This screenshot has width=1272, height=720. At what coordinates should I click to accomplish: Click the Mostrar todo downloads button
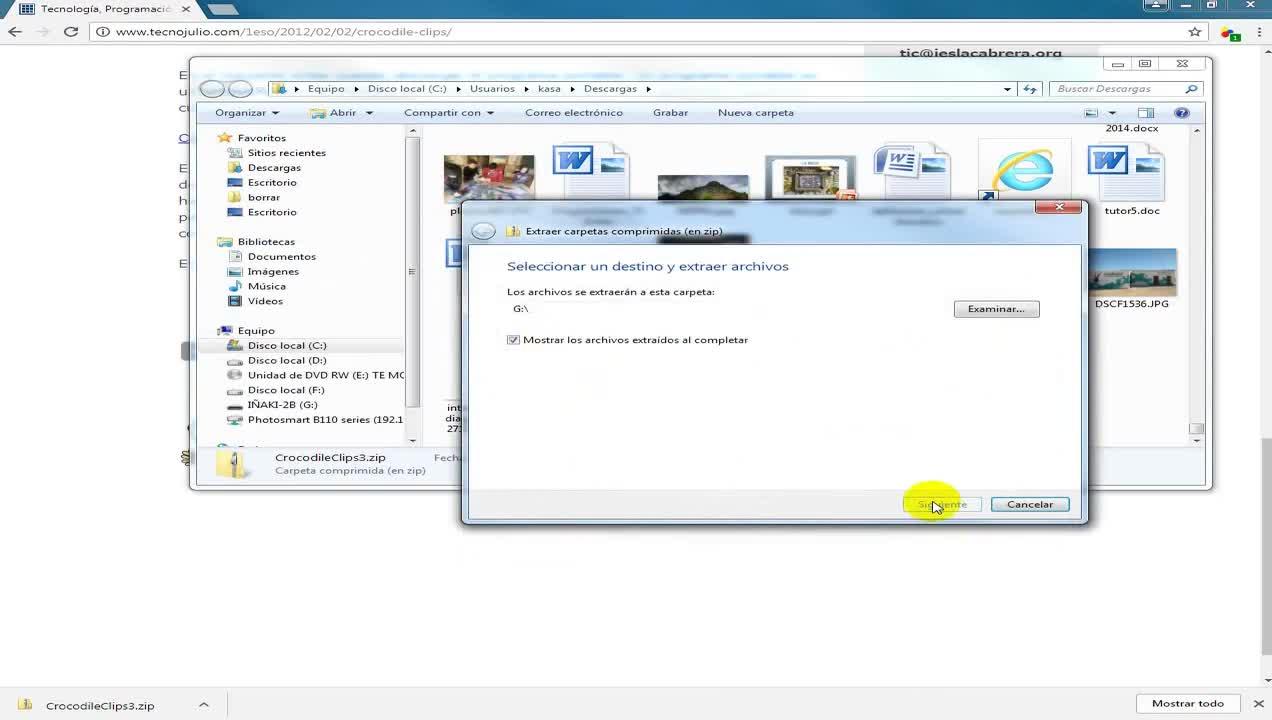point(1187,703)
